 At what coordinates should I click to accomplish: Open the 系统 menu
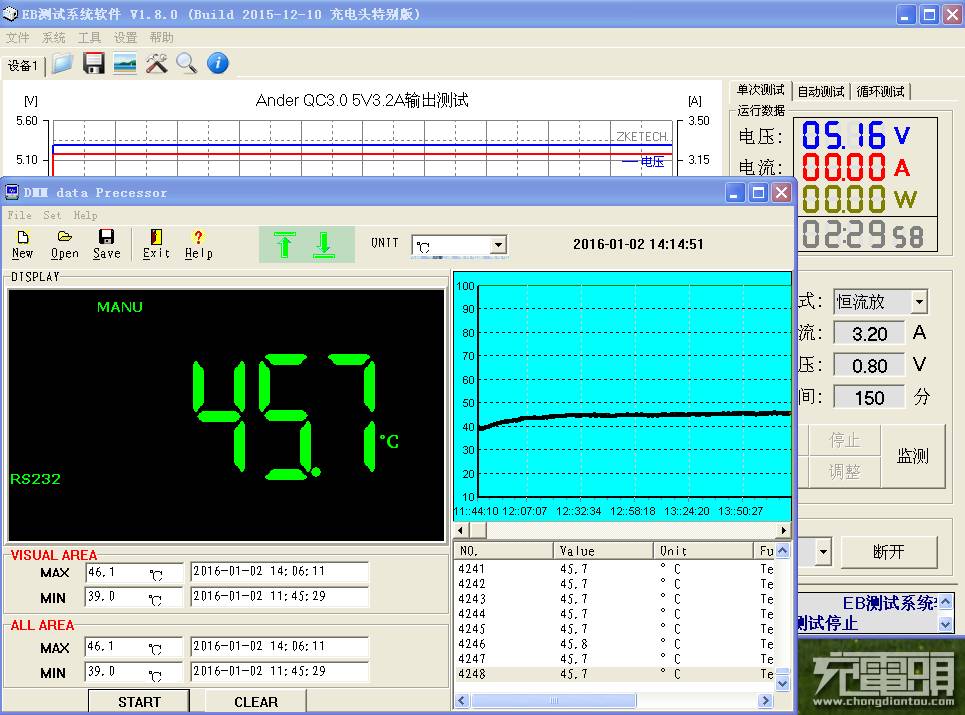(x=54, y=38)
